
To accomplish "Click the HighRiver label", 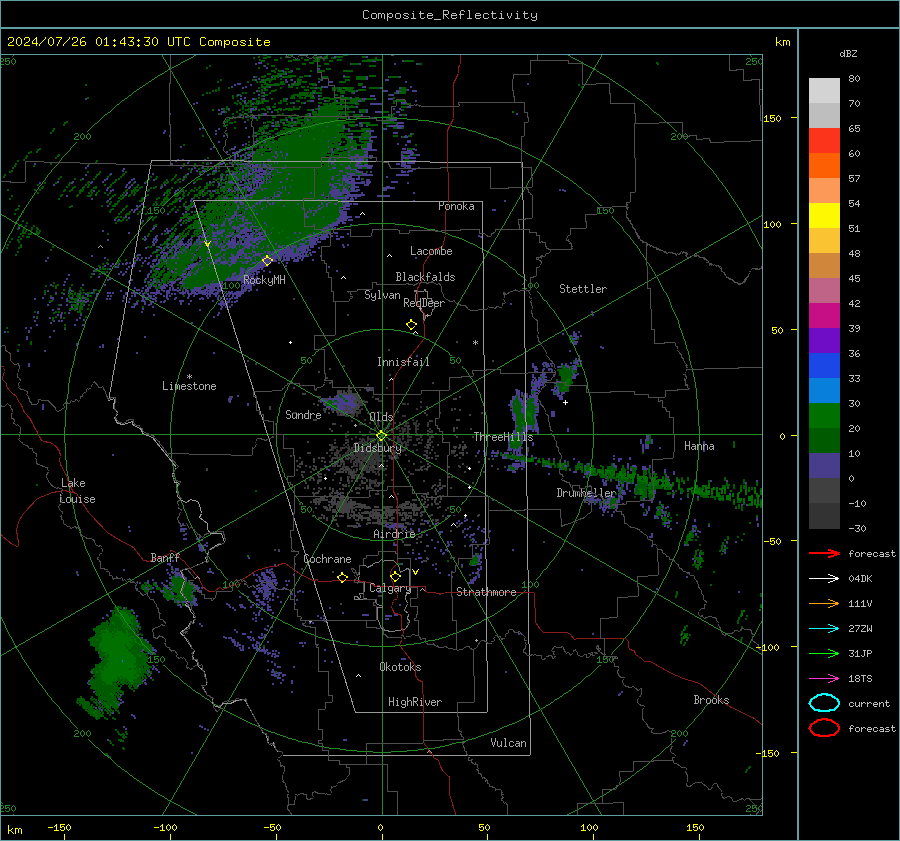I will tap(415, 702).
